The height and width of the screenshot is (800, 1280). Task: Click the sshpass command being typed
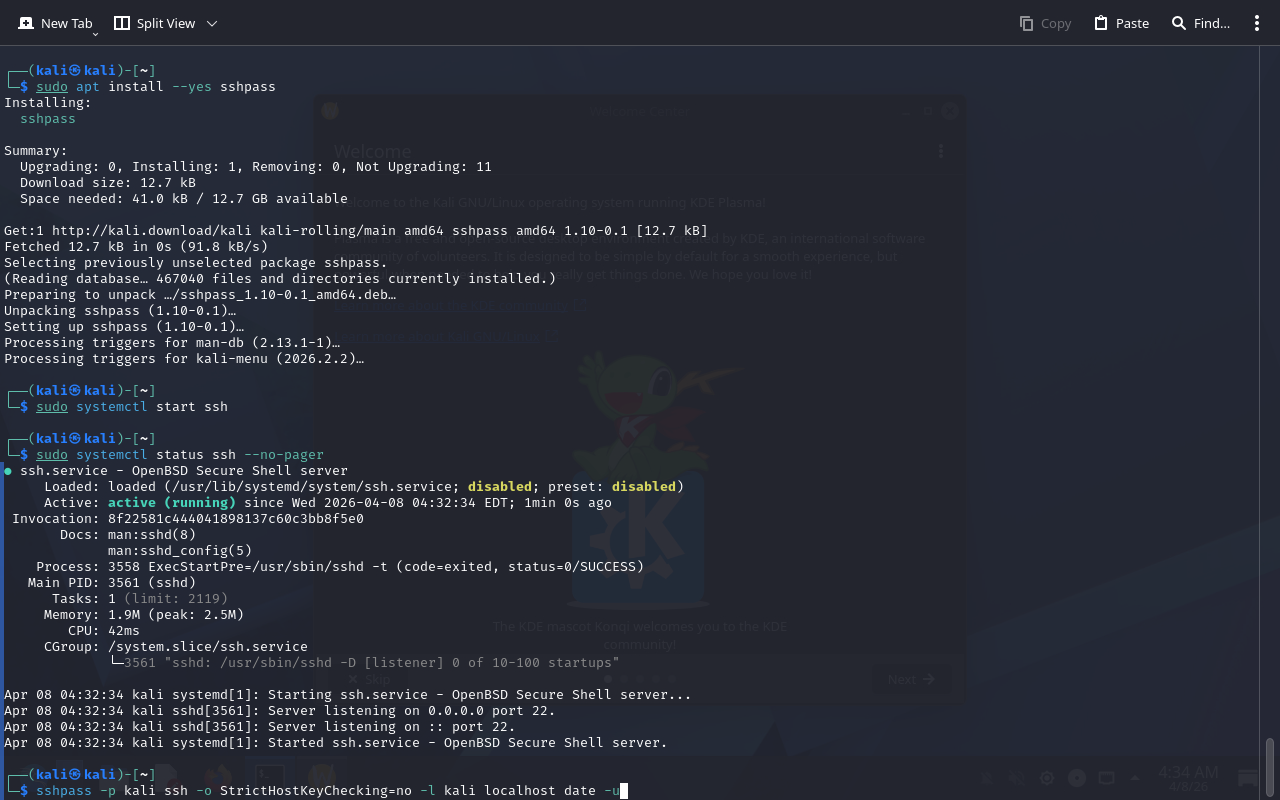[x=320, y=791]
